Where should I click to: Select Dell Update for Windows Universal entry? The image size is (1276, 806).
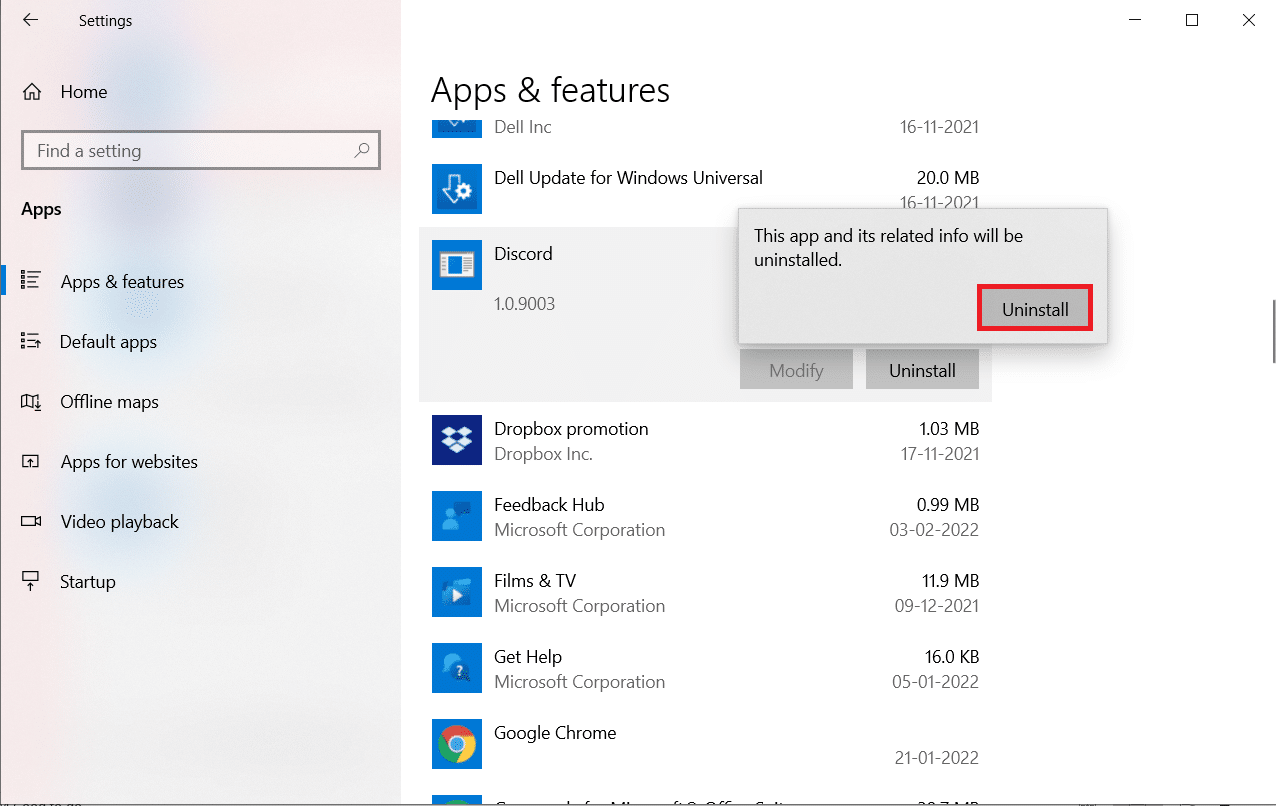click(705, 189)
